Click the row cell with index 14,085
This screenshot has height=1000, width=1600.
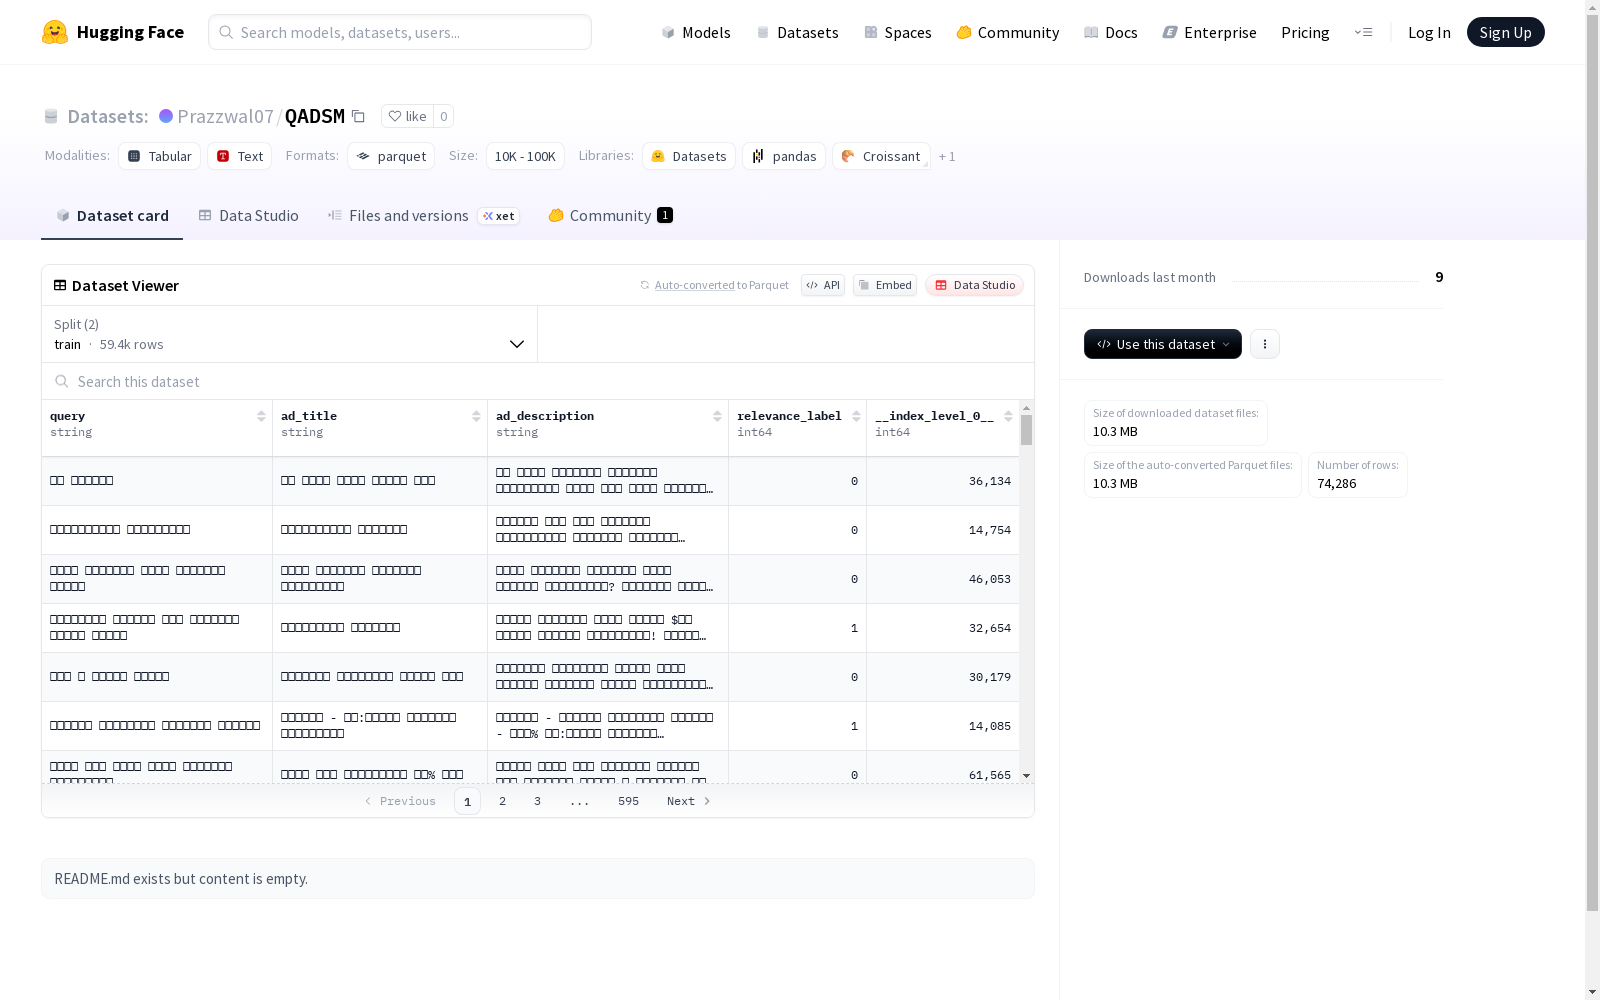[x=943, y=726]
